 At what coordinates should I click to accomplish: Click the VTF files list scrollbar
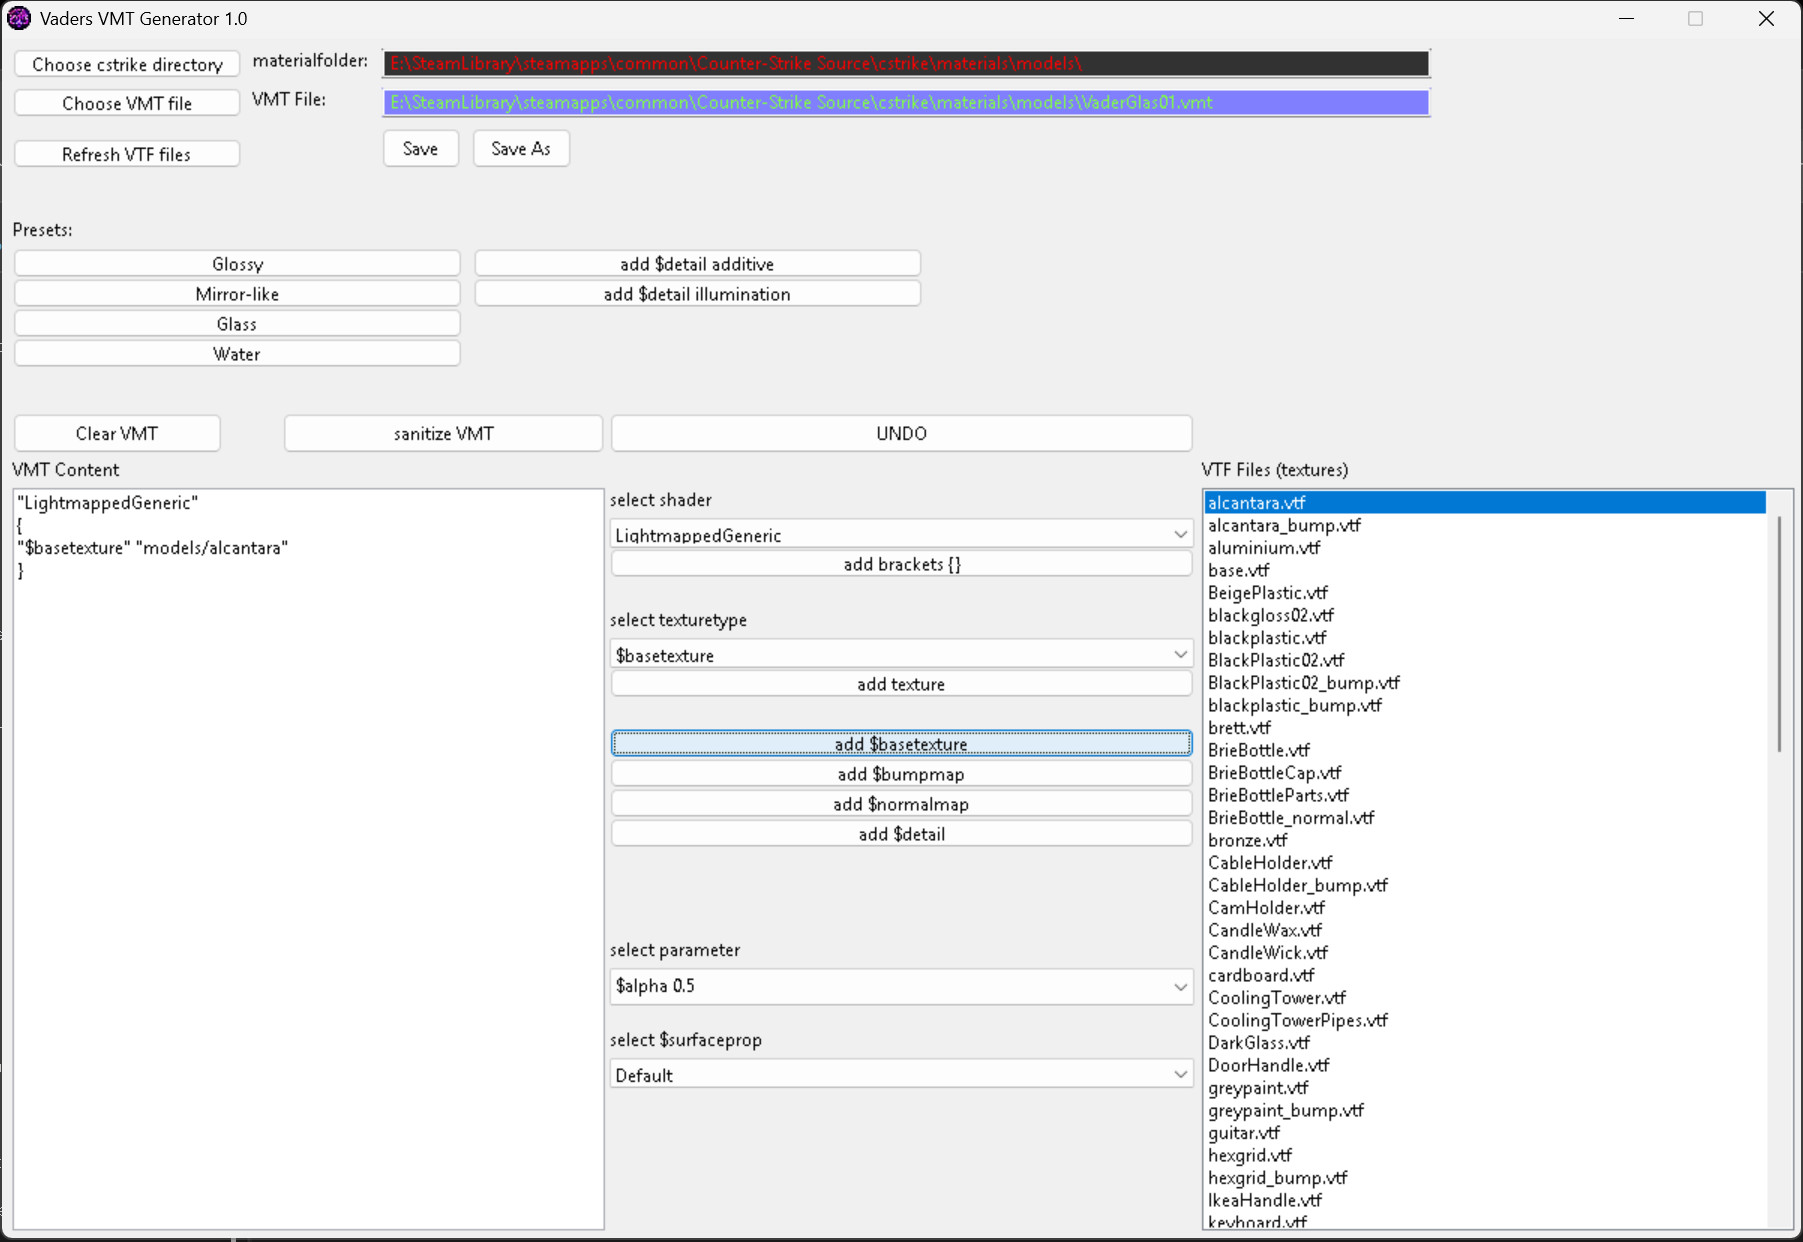[1779, 634]
